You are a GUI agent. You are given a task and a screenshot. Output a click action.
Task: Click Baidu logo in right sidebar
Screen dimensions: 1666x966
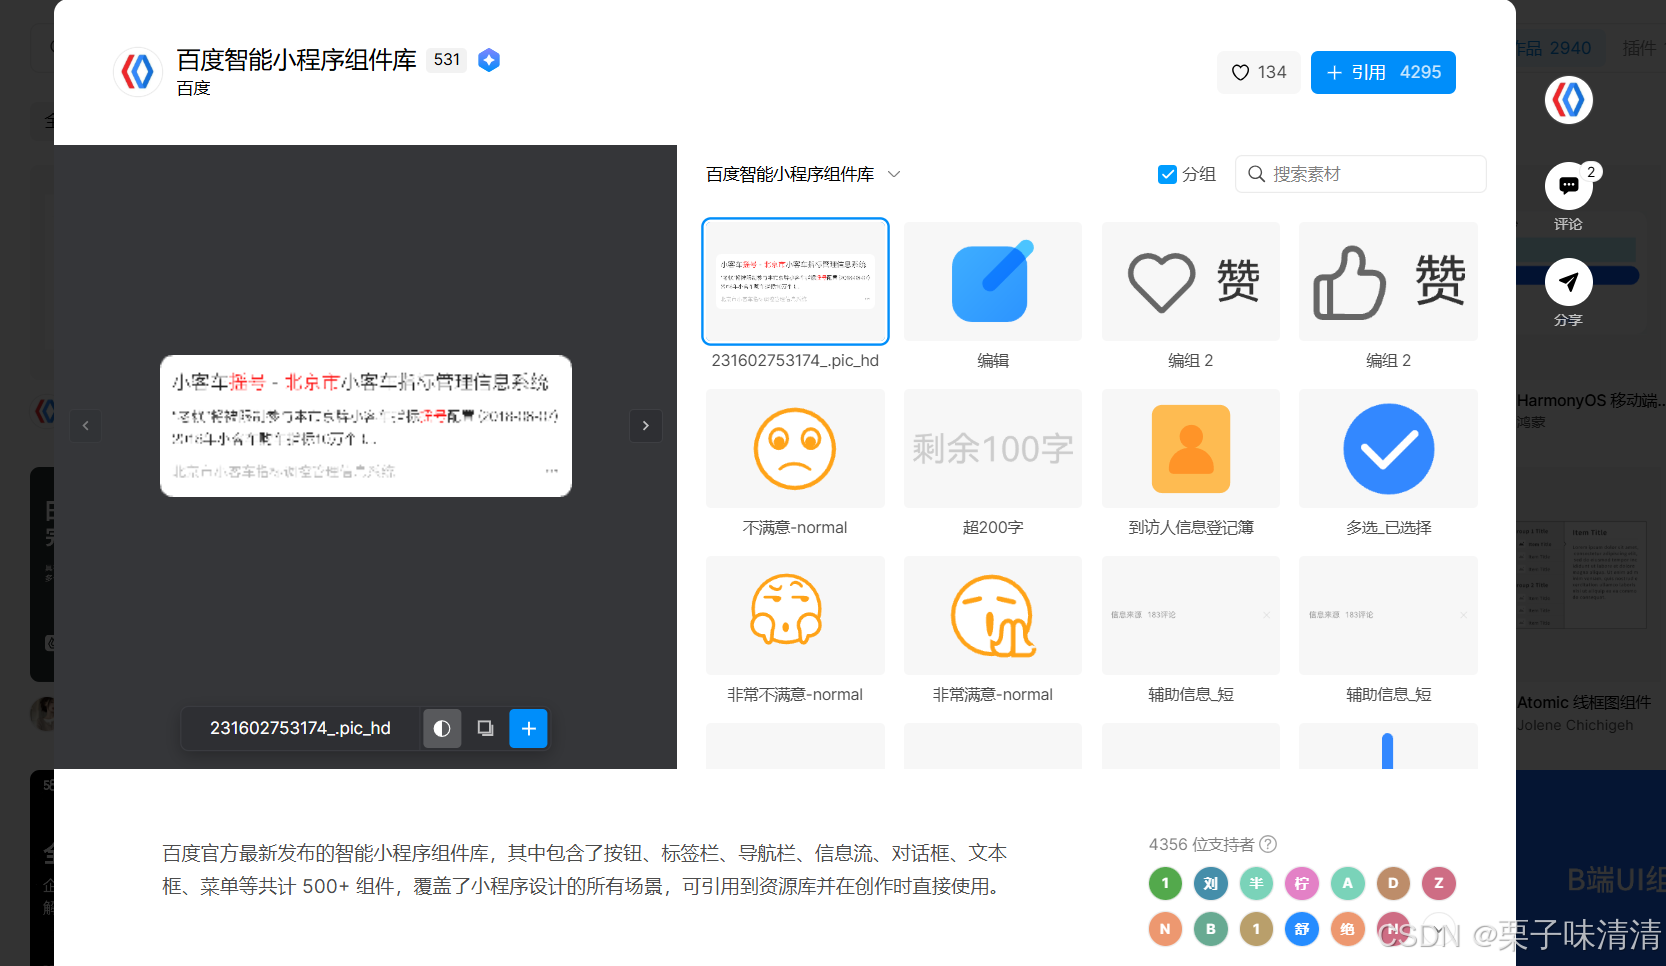pos(1568,100)
